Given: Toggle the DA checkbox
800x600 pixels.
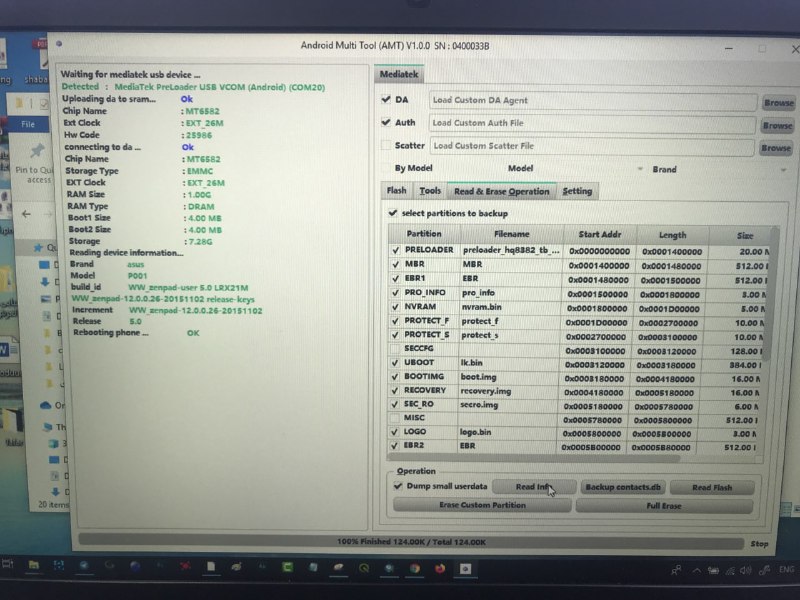Looking at the screenshot, I should pos(386,99).
